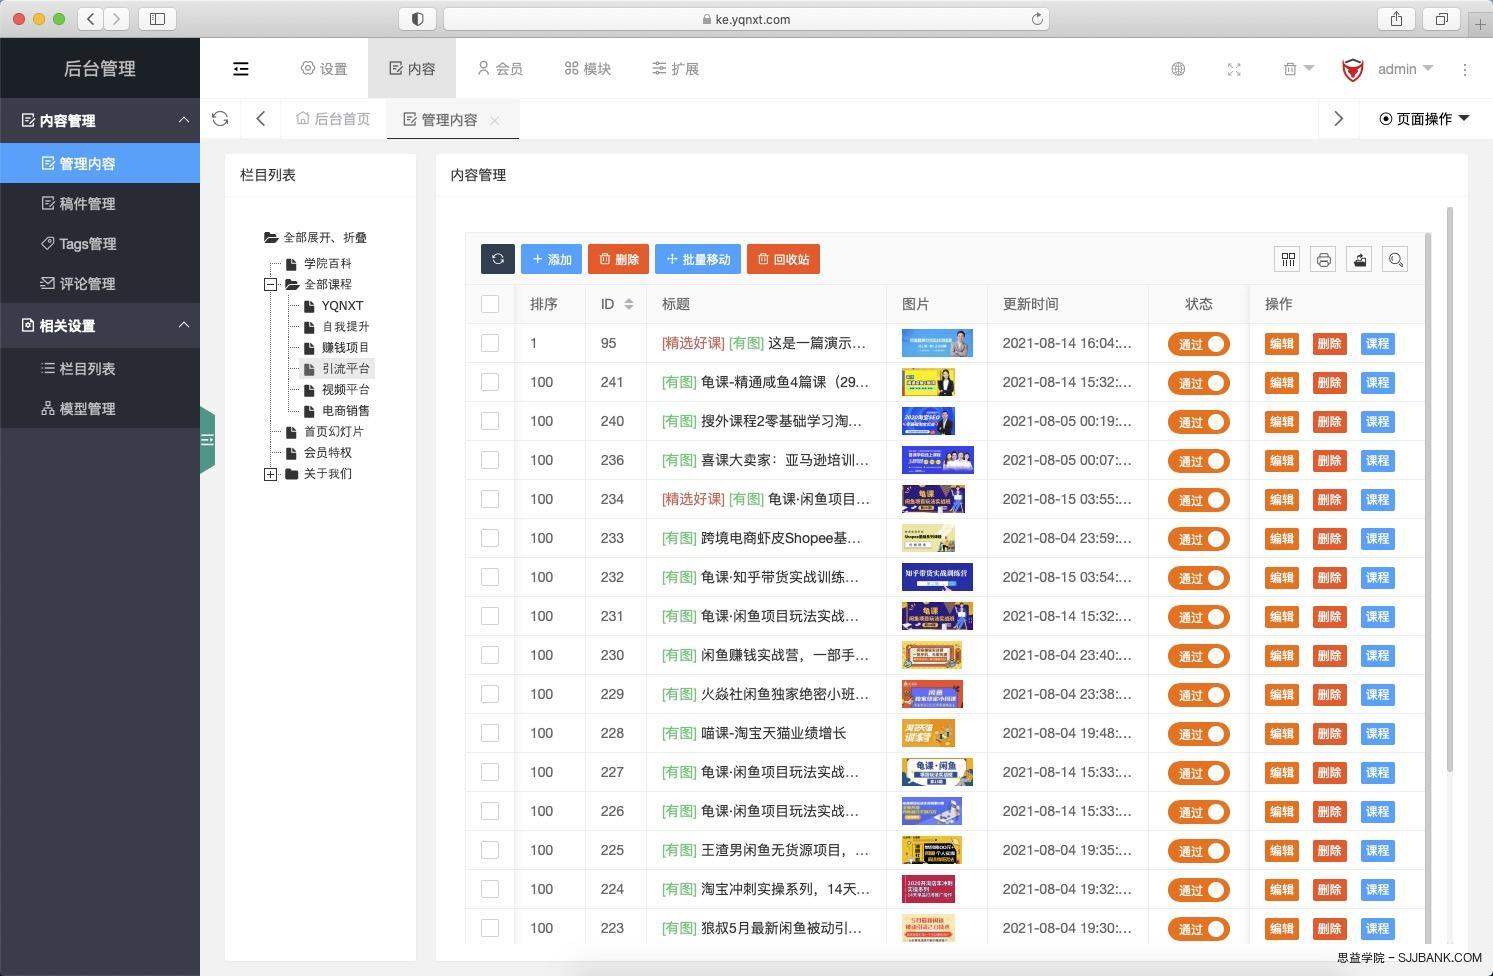Click the 回收站 button
The width and height of the screenshot is (1493, 976).
tap(783, 259)
